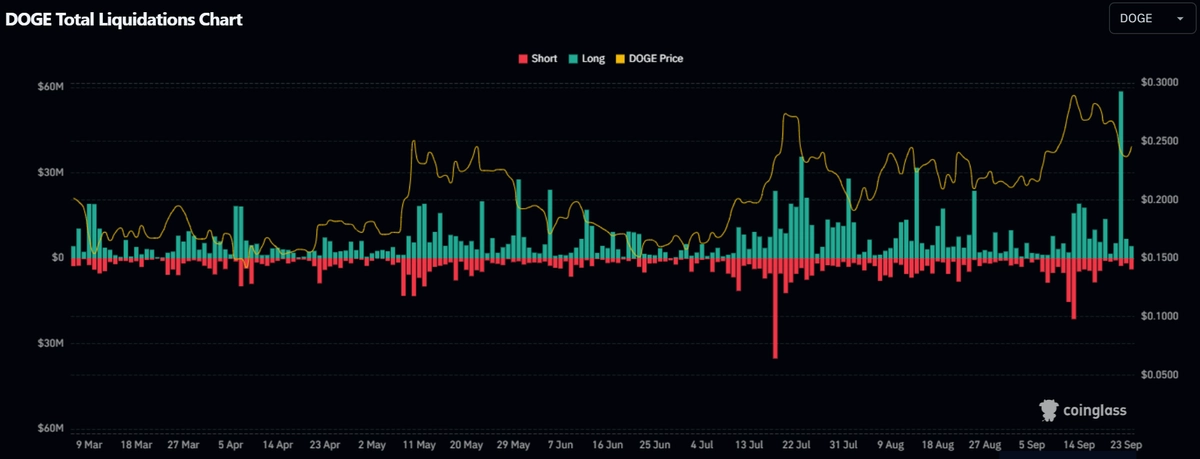The width and height of the screenshot is (1200, 459).
Task: Click the $0.2000 price axis label
Action: pos(1158,199)
